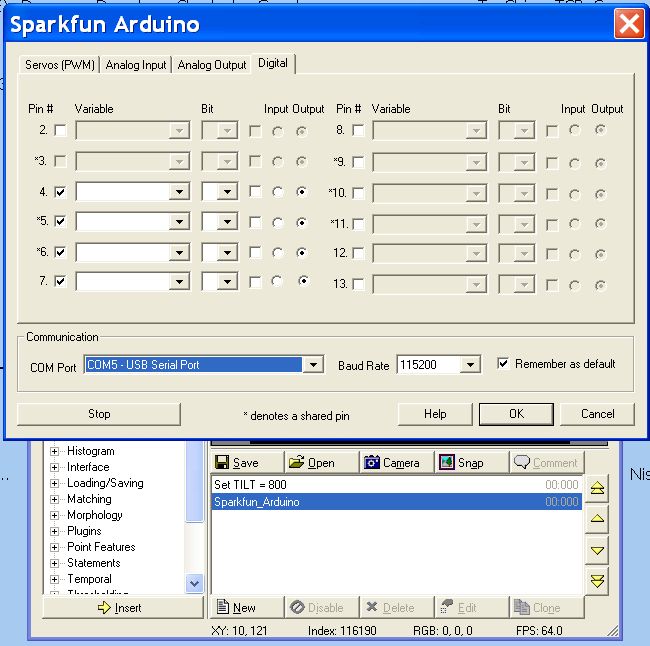The width and height of the screenshot is (650, 646).
Task: Move module to top with double up arrow
Action: (598, 487)
